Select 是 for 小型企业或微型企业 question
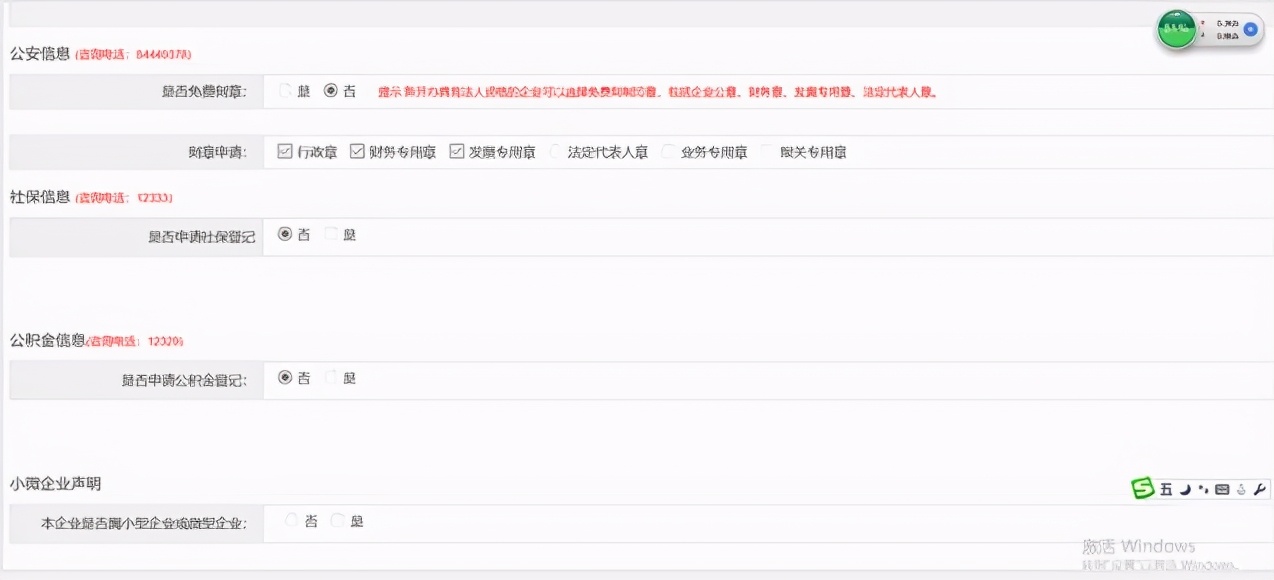This screenshot has width=1274, height=580. coord(338,521)
